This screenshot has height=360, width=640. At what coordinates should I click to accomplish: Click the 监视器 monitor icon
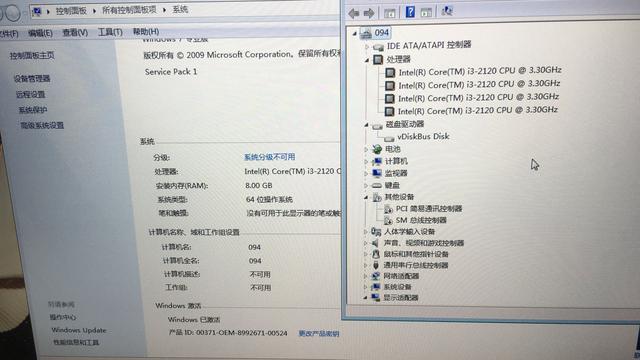377,173
